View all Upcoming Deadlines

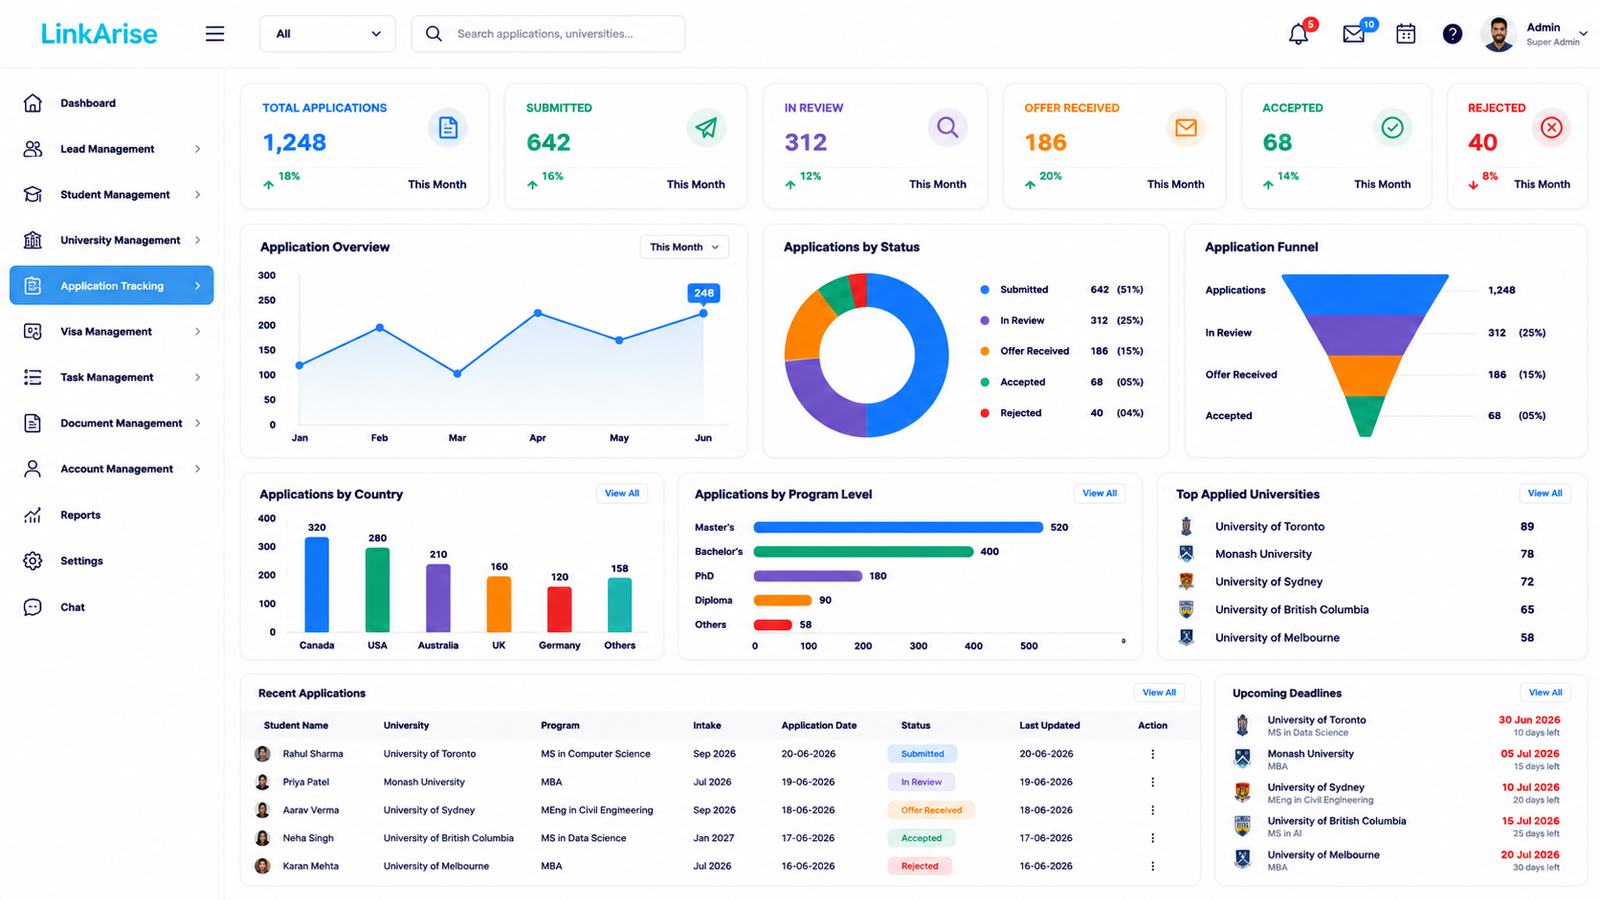tap(1545, 692)
